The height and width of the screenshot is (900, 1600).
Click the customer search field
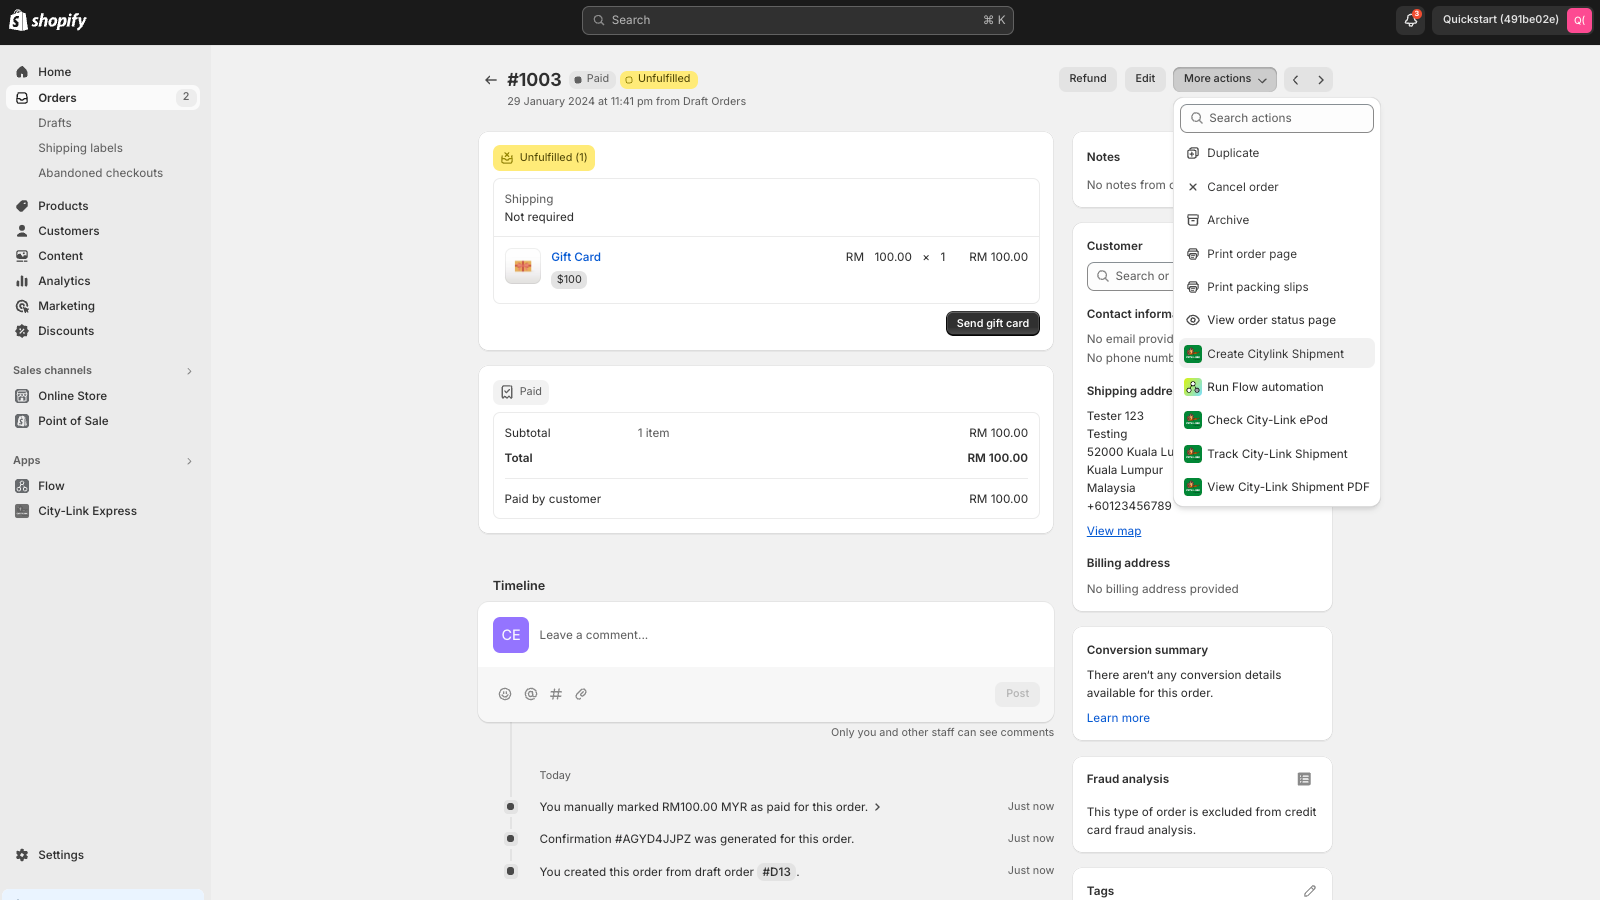[x=1130, y=276]
